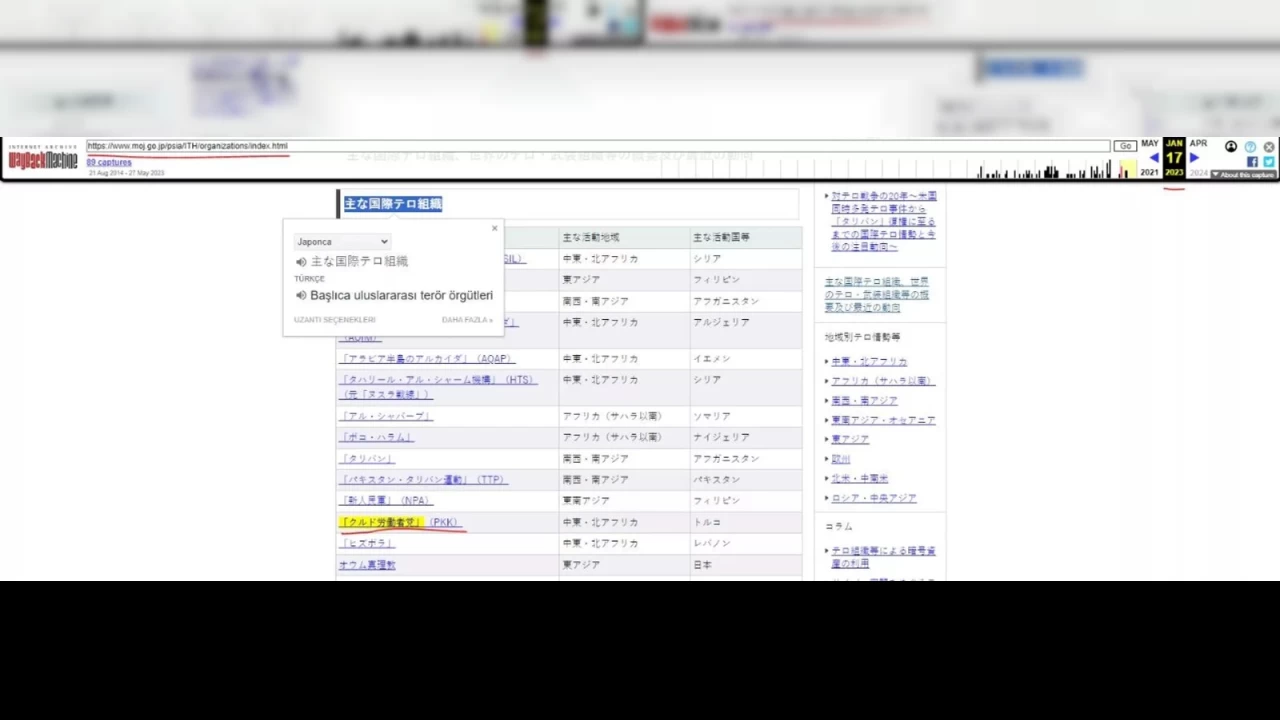Open the 「ヒズボラ」 link
1280x720 pixels.
point(367,543)
